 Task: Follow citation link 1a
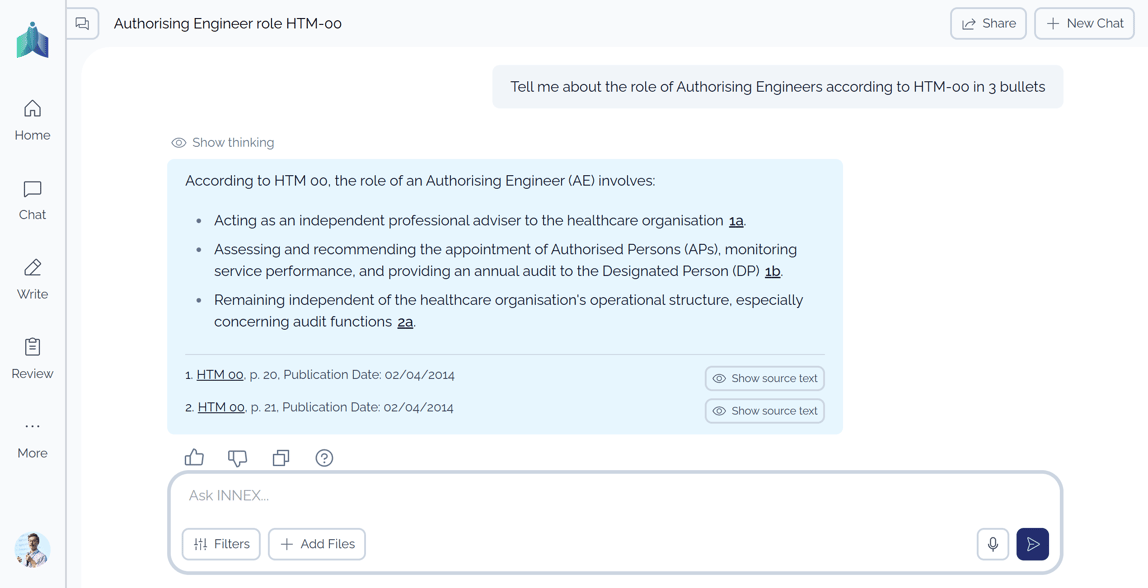(736, 221)
